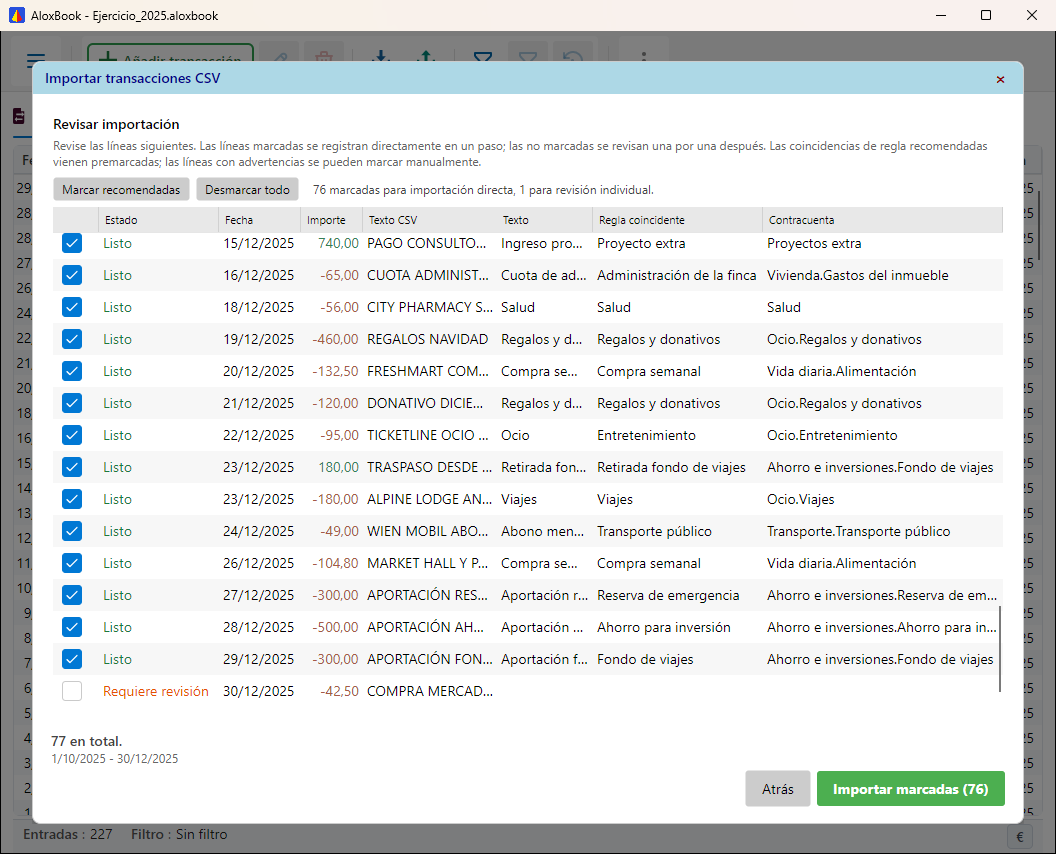This screenshot has height=854, width=1056.
Task: Click the table vertical scrollbar thumb
Action: click(1000, 648)
